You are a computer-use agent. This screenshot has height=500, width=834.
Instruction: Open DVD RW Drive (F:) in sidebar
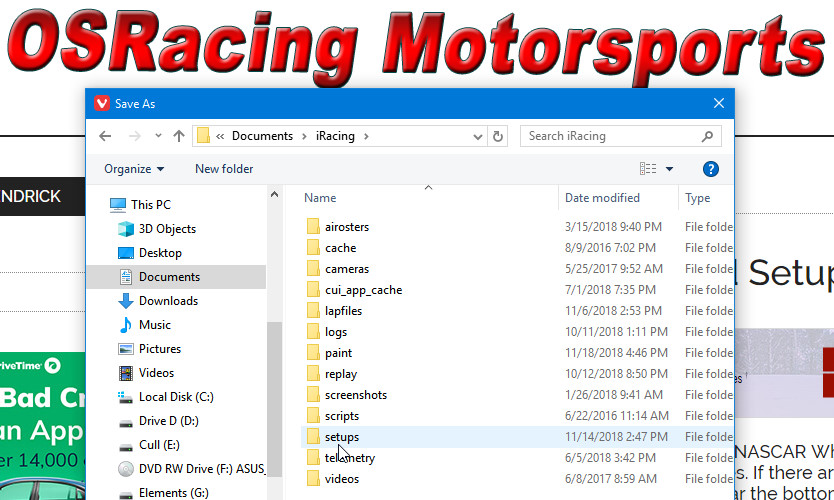click(x=188, y=469)
